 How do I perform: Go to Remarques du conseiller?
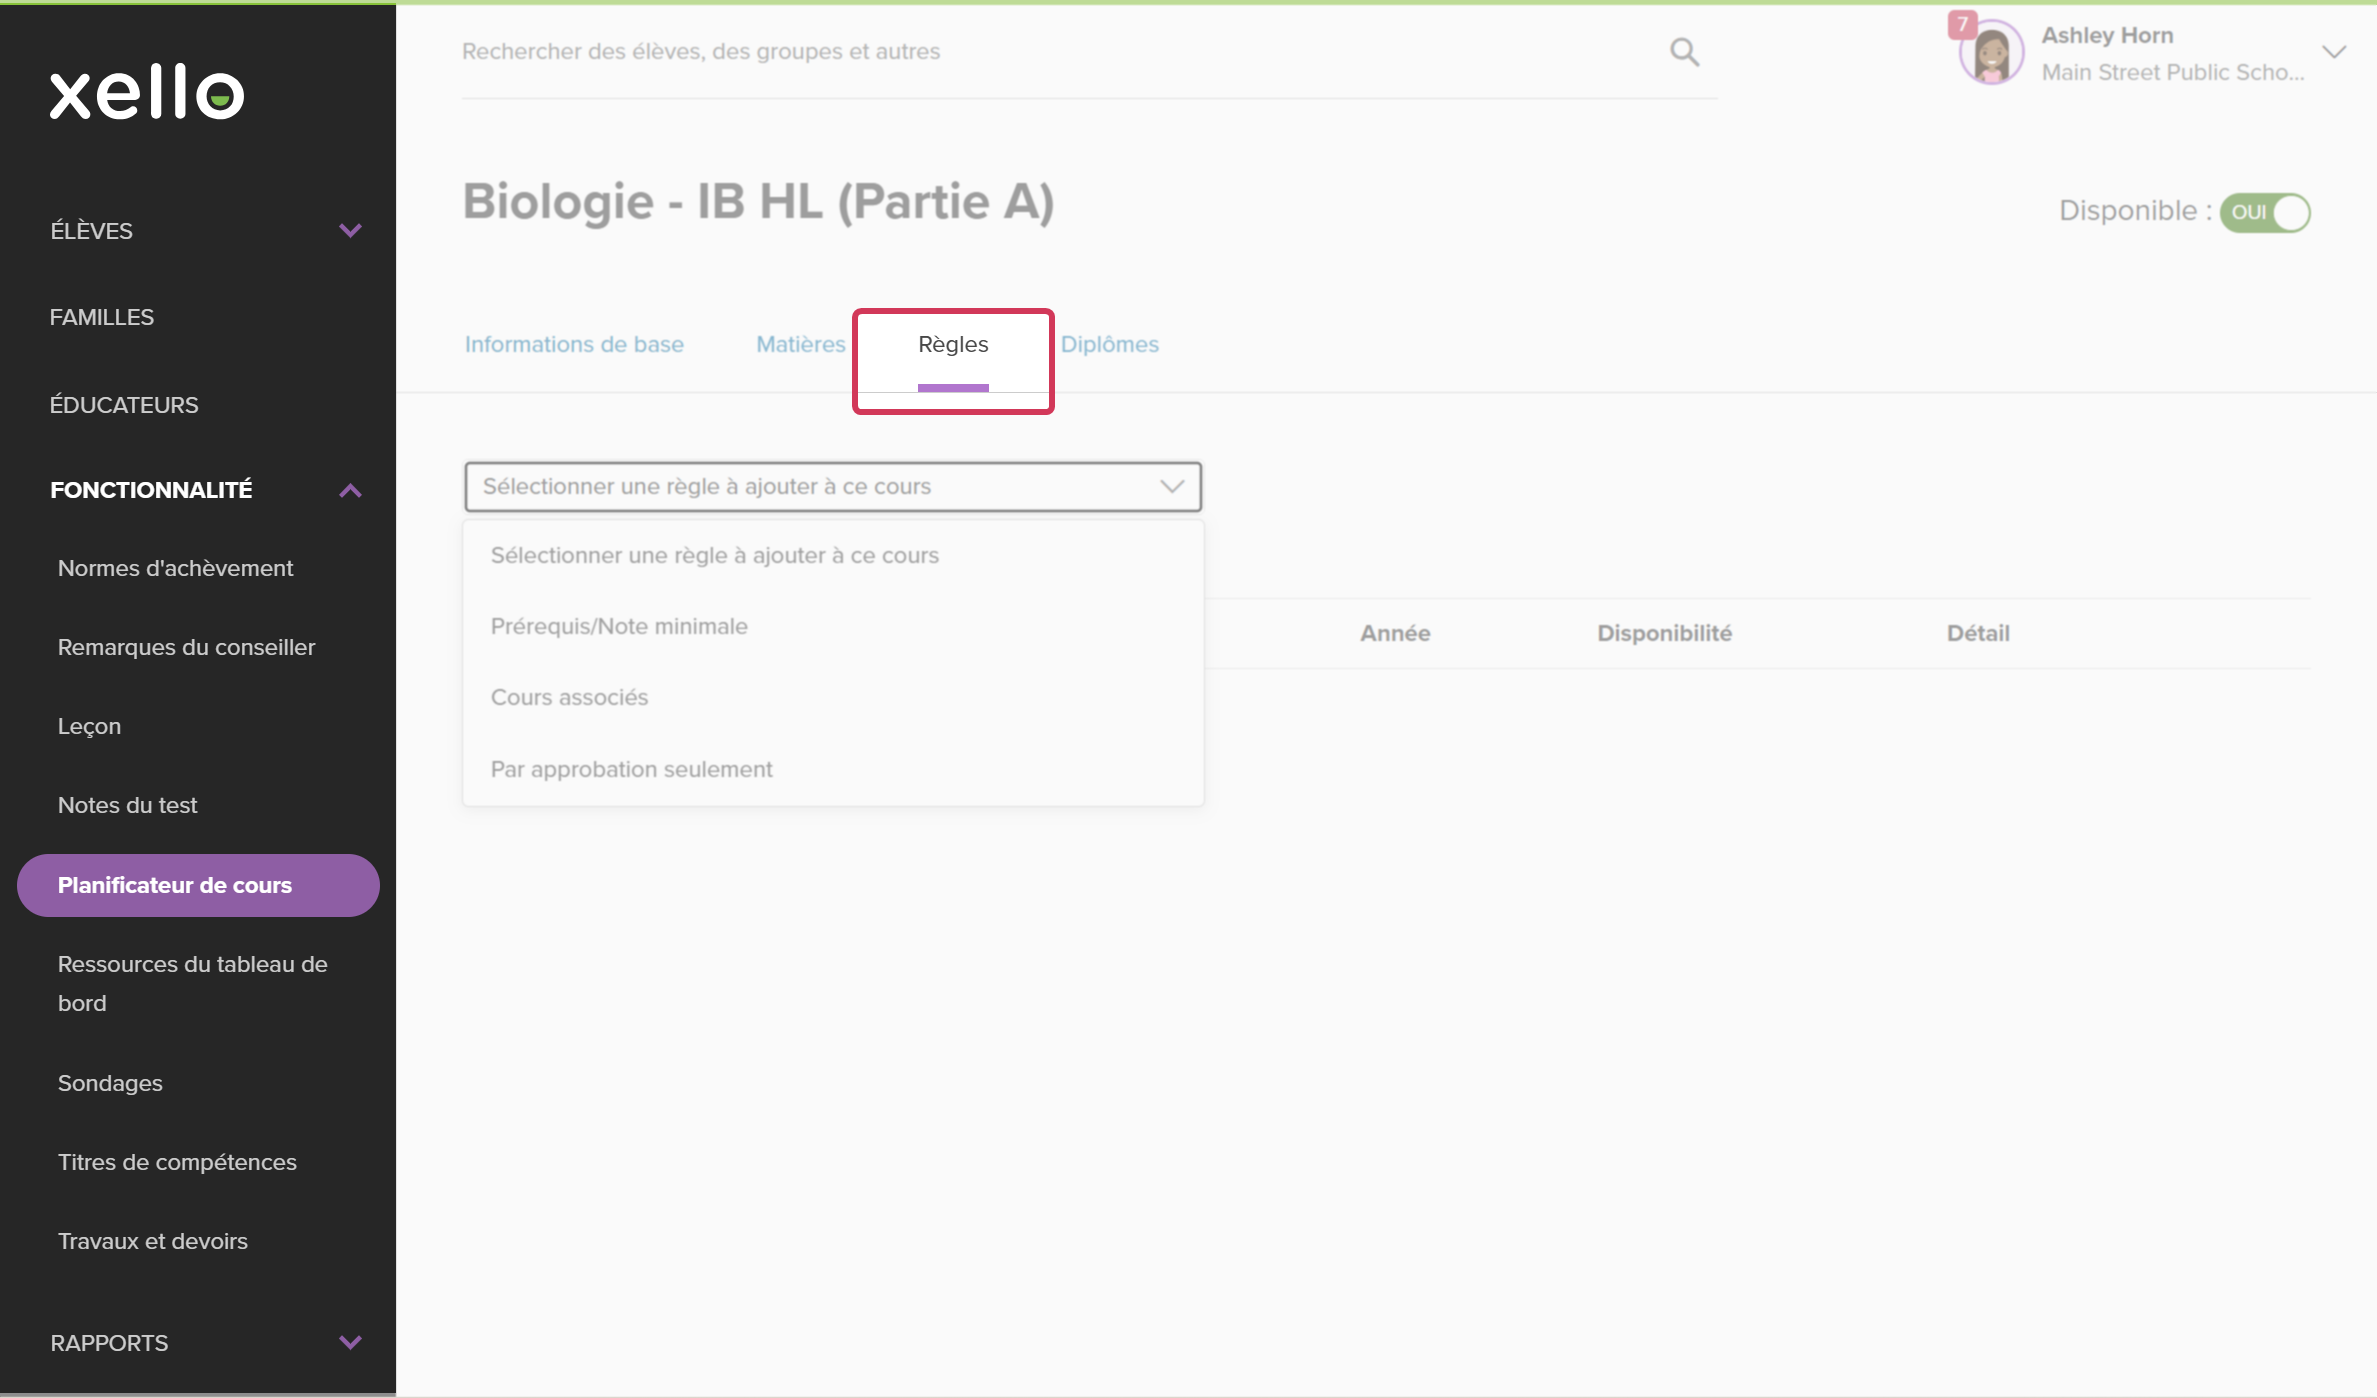tap(186, 647)
